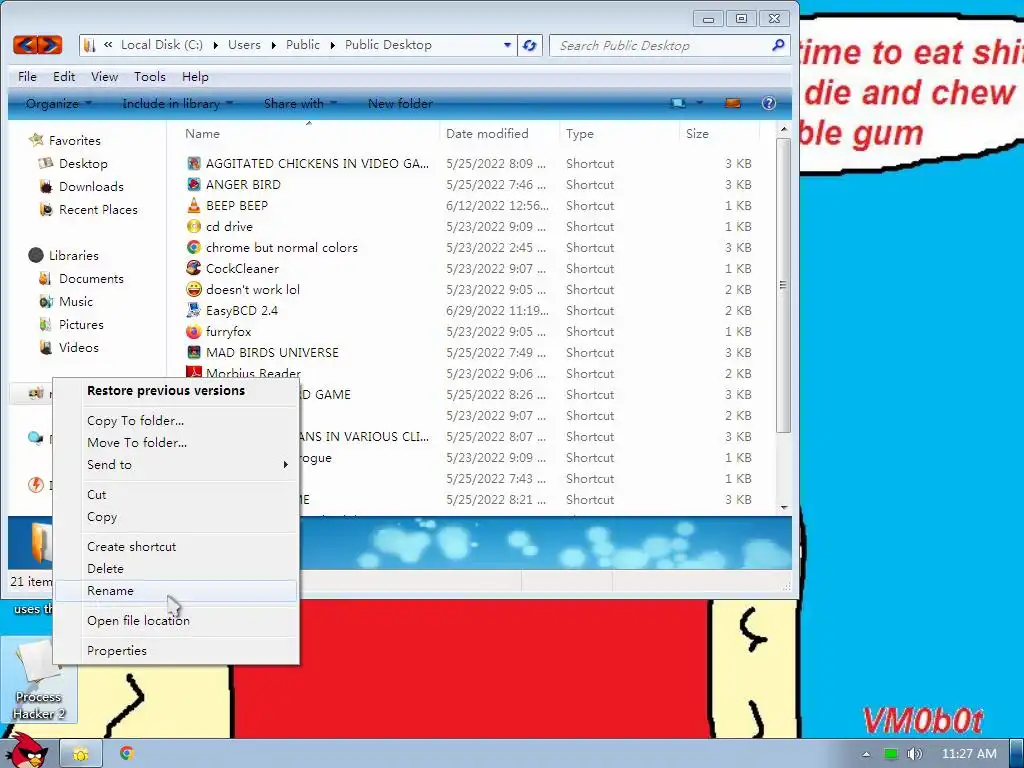Click the volume speaker tray icon
The width and height of the screenshot is (1024, 768).
(914, 754)
